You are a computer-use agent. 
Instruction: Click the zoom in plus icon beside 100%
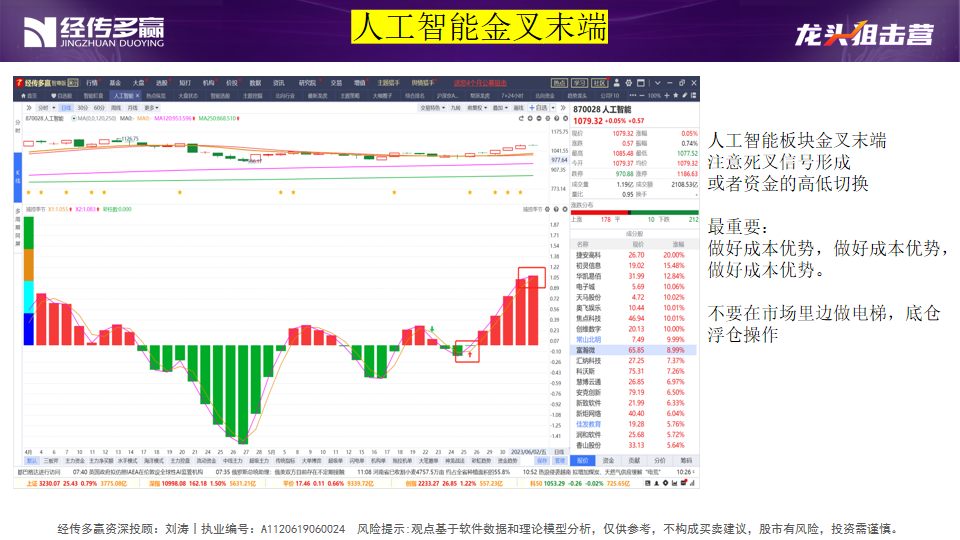(667, 96)
